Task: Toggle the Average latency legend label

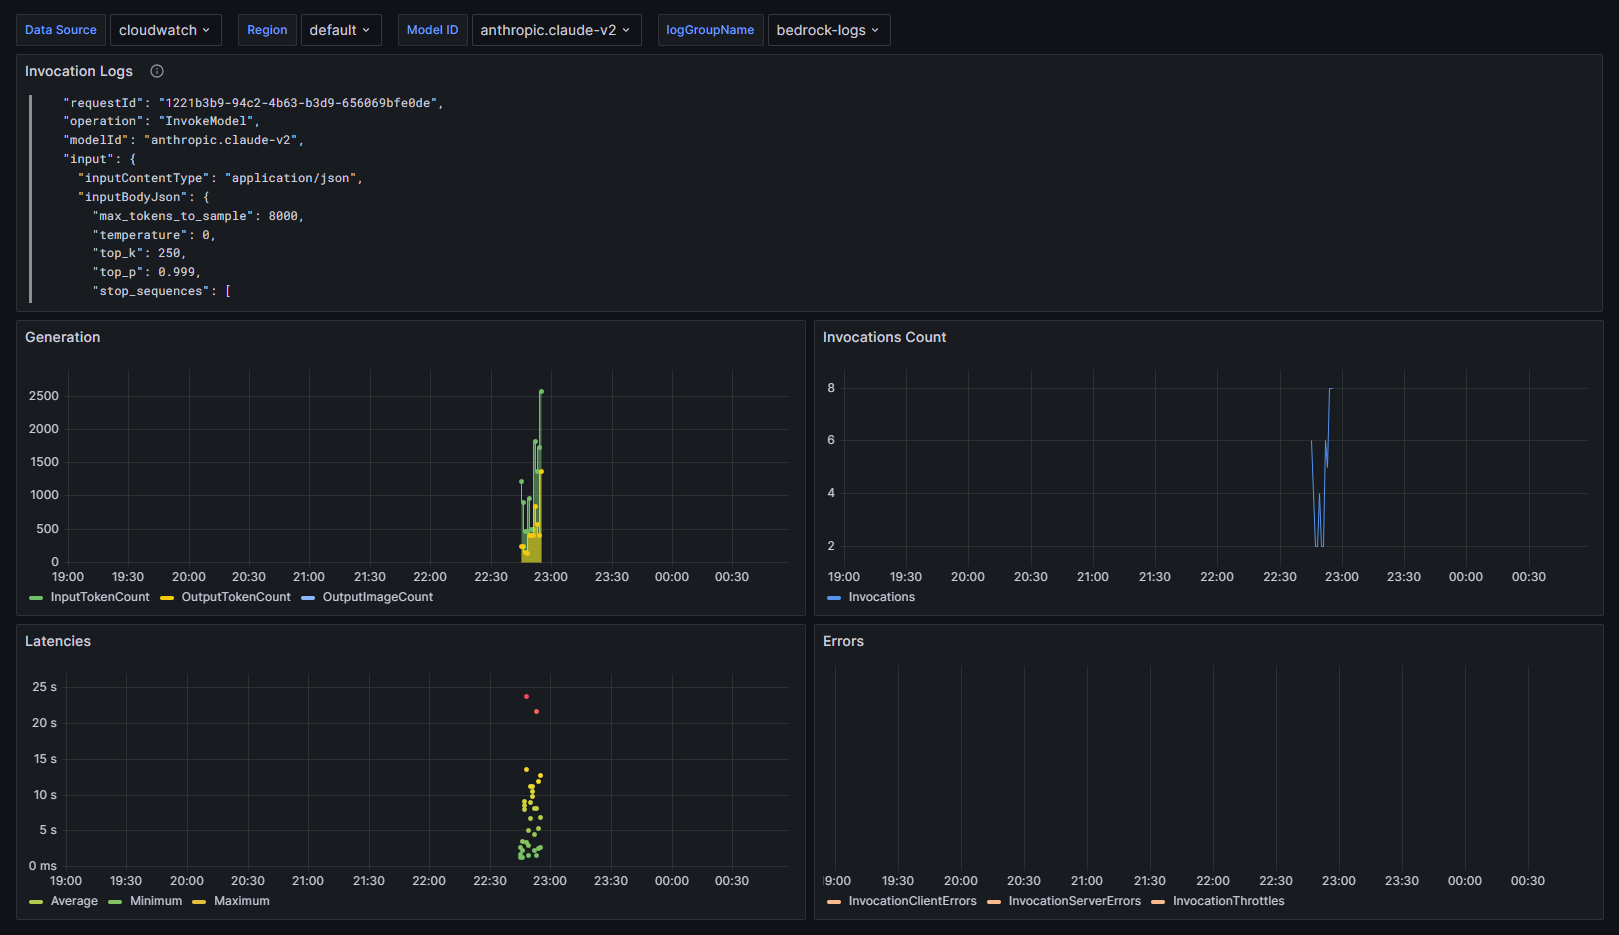Action: pos(74,901)
